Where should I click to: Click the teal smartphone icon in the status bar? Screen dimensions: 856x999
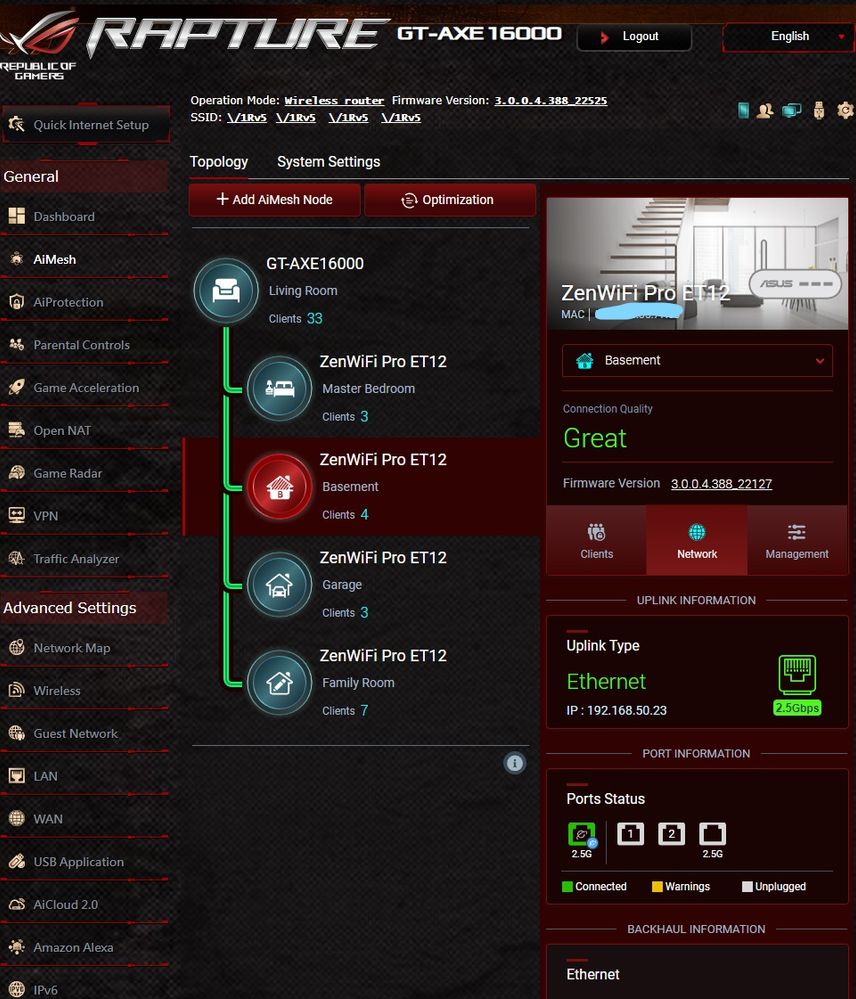(x=743, y=111)
